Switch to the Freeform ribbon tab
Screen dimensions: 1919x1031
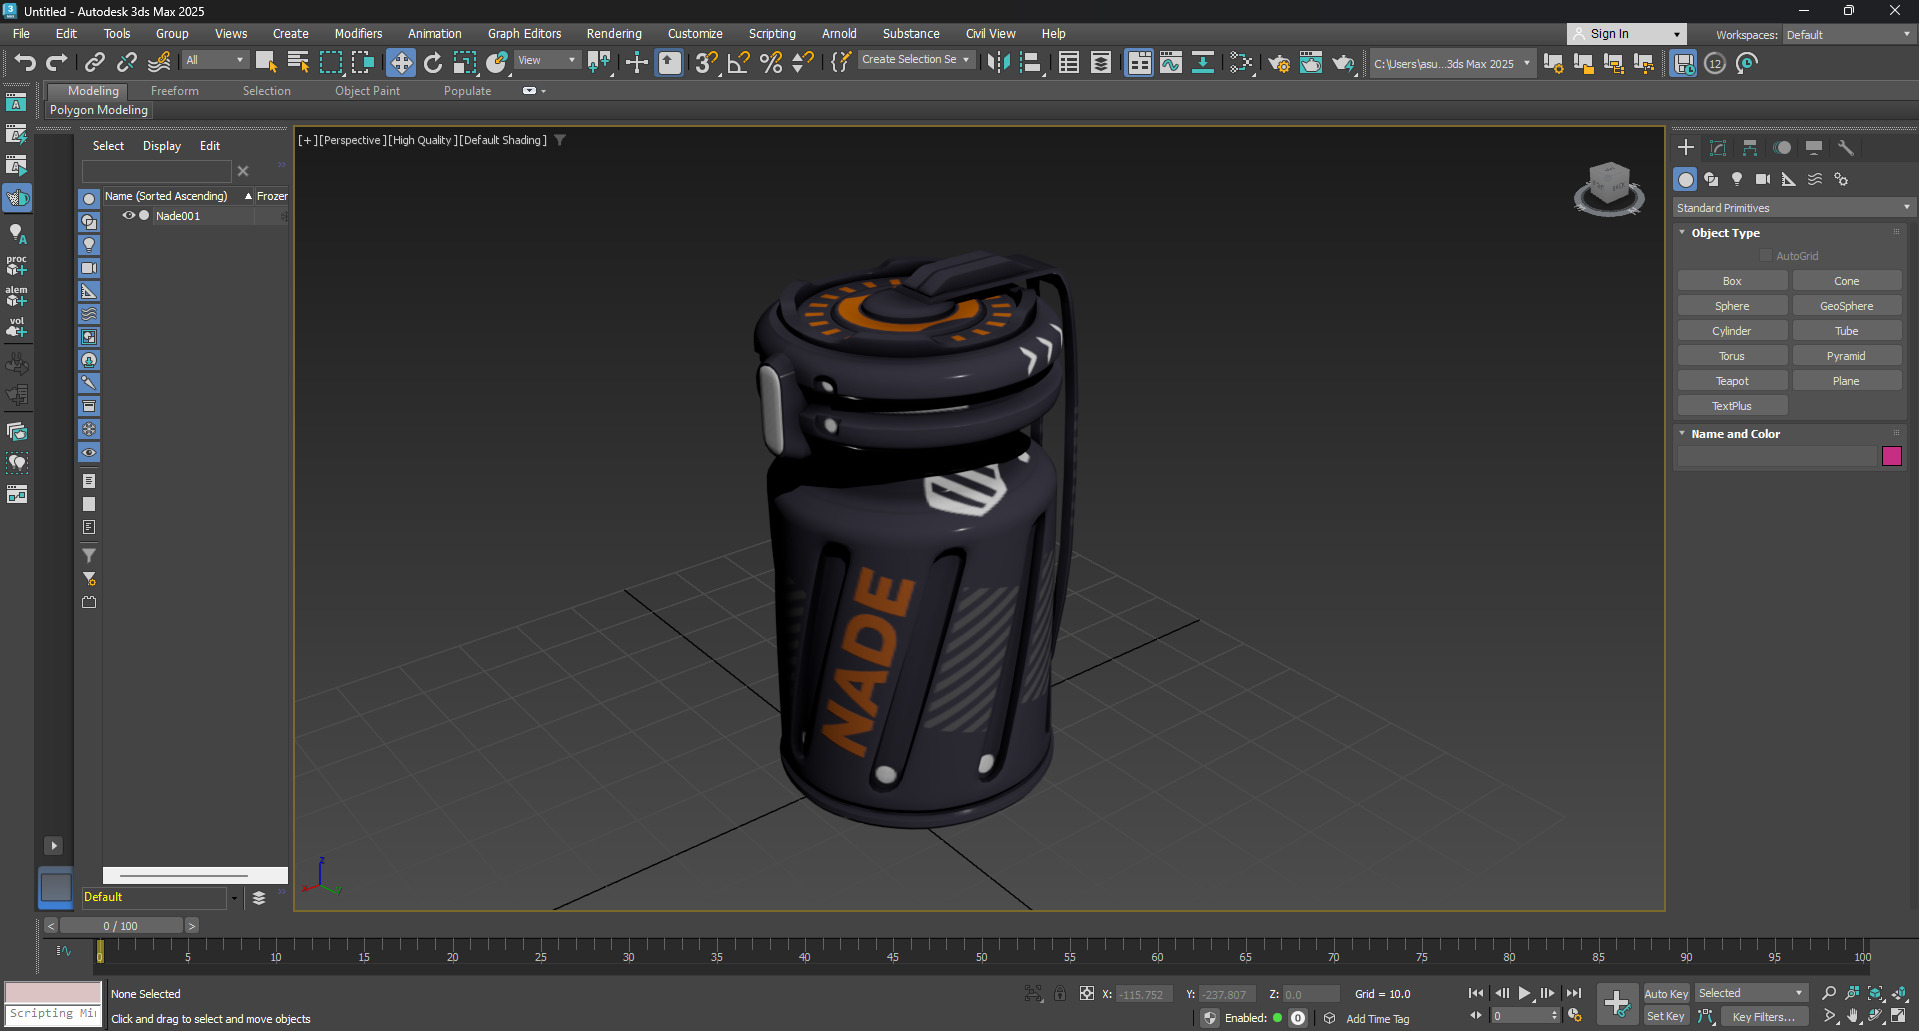click(x=175, y=91)
